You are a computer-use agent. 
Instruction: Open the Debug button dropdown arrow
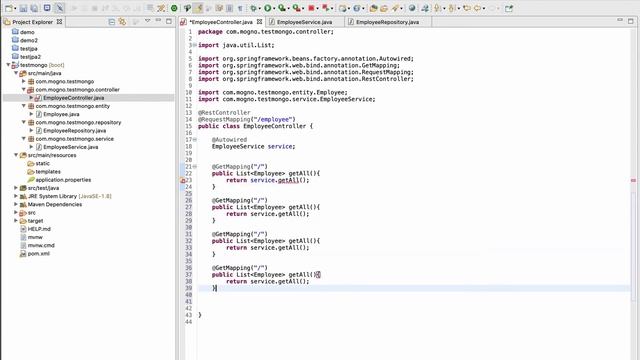pyautogui.click(x=260, y=9)
